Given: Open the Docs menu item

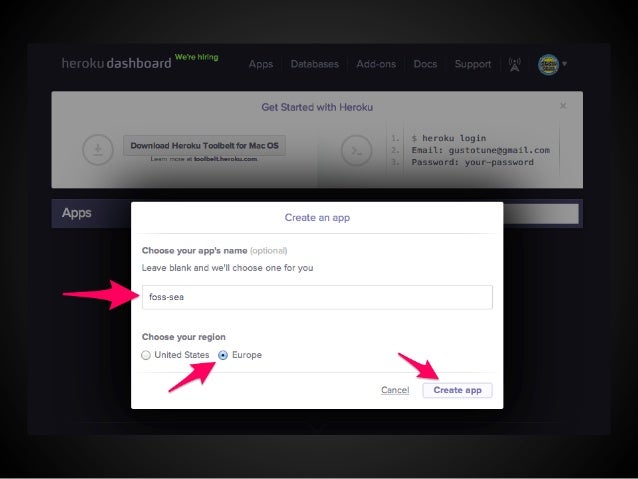Looking at the screenshot, I should [425, 64].
